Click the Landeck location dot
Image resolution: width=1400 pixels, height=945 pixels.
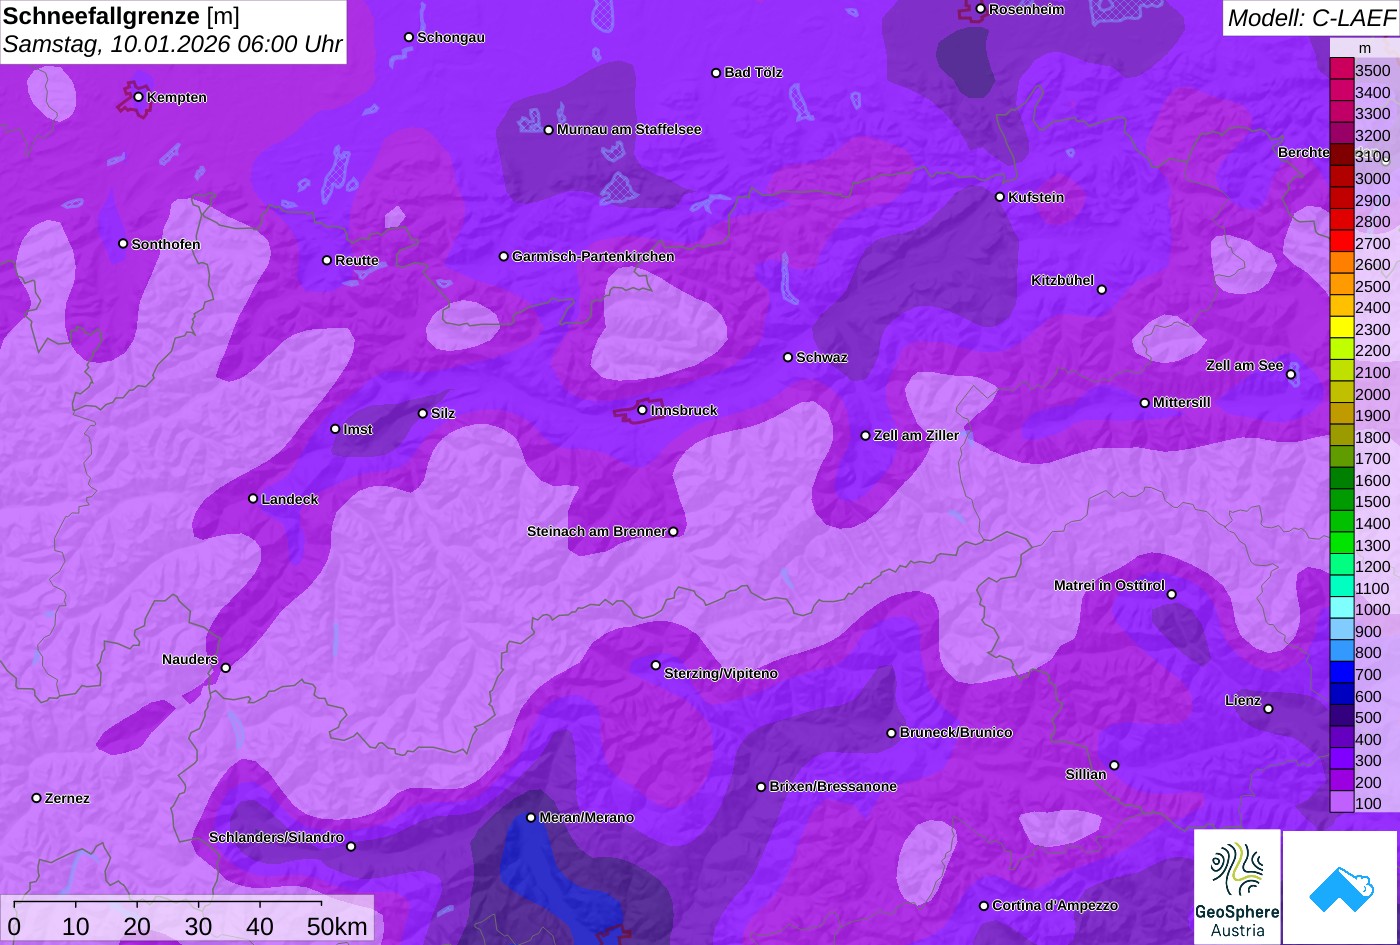[x=253, y=498]
